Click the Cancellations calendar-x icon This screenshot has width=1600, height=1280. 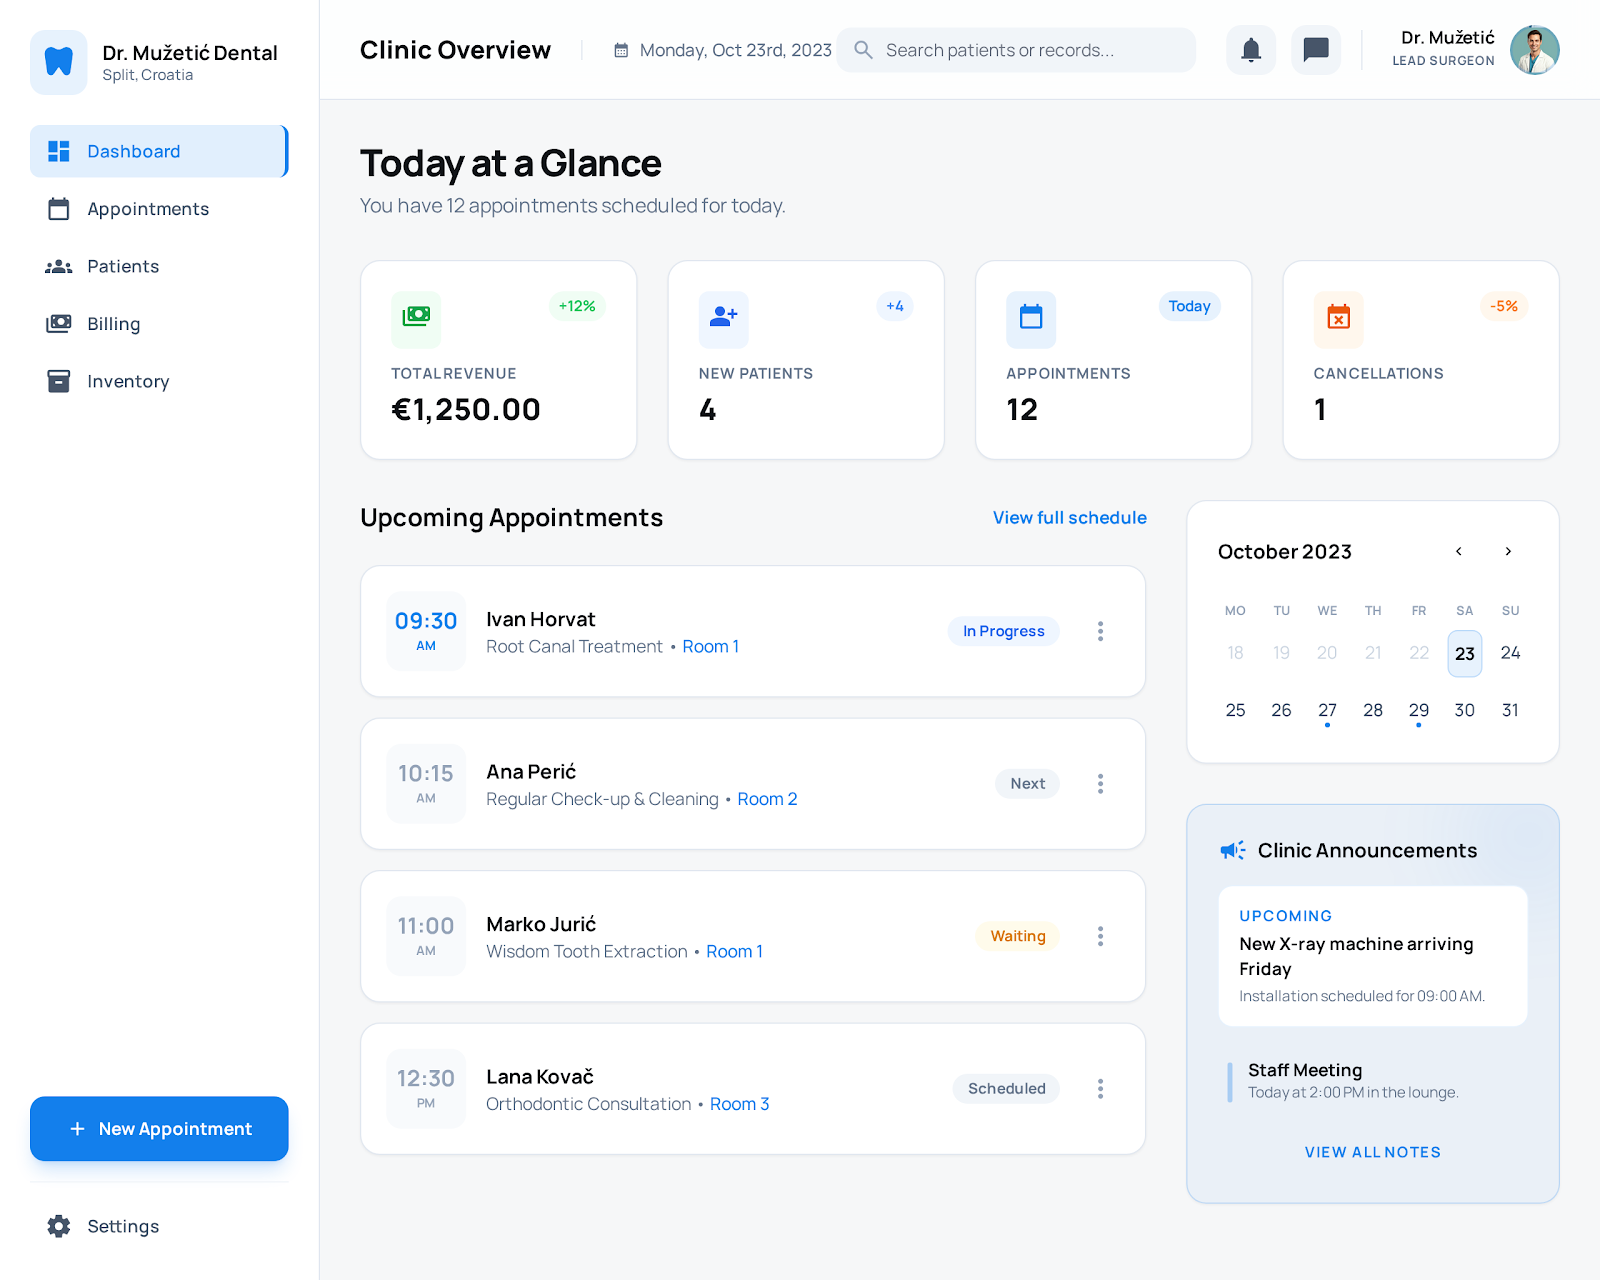coord(1338,318)
